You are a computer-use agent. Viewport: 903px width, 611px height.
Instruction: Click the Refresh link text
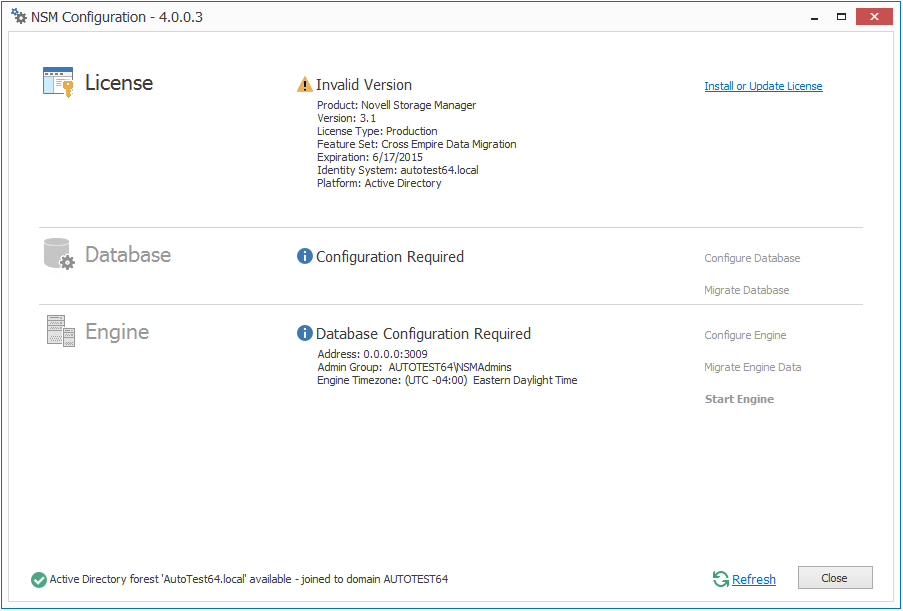point(753,580)
